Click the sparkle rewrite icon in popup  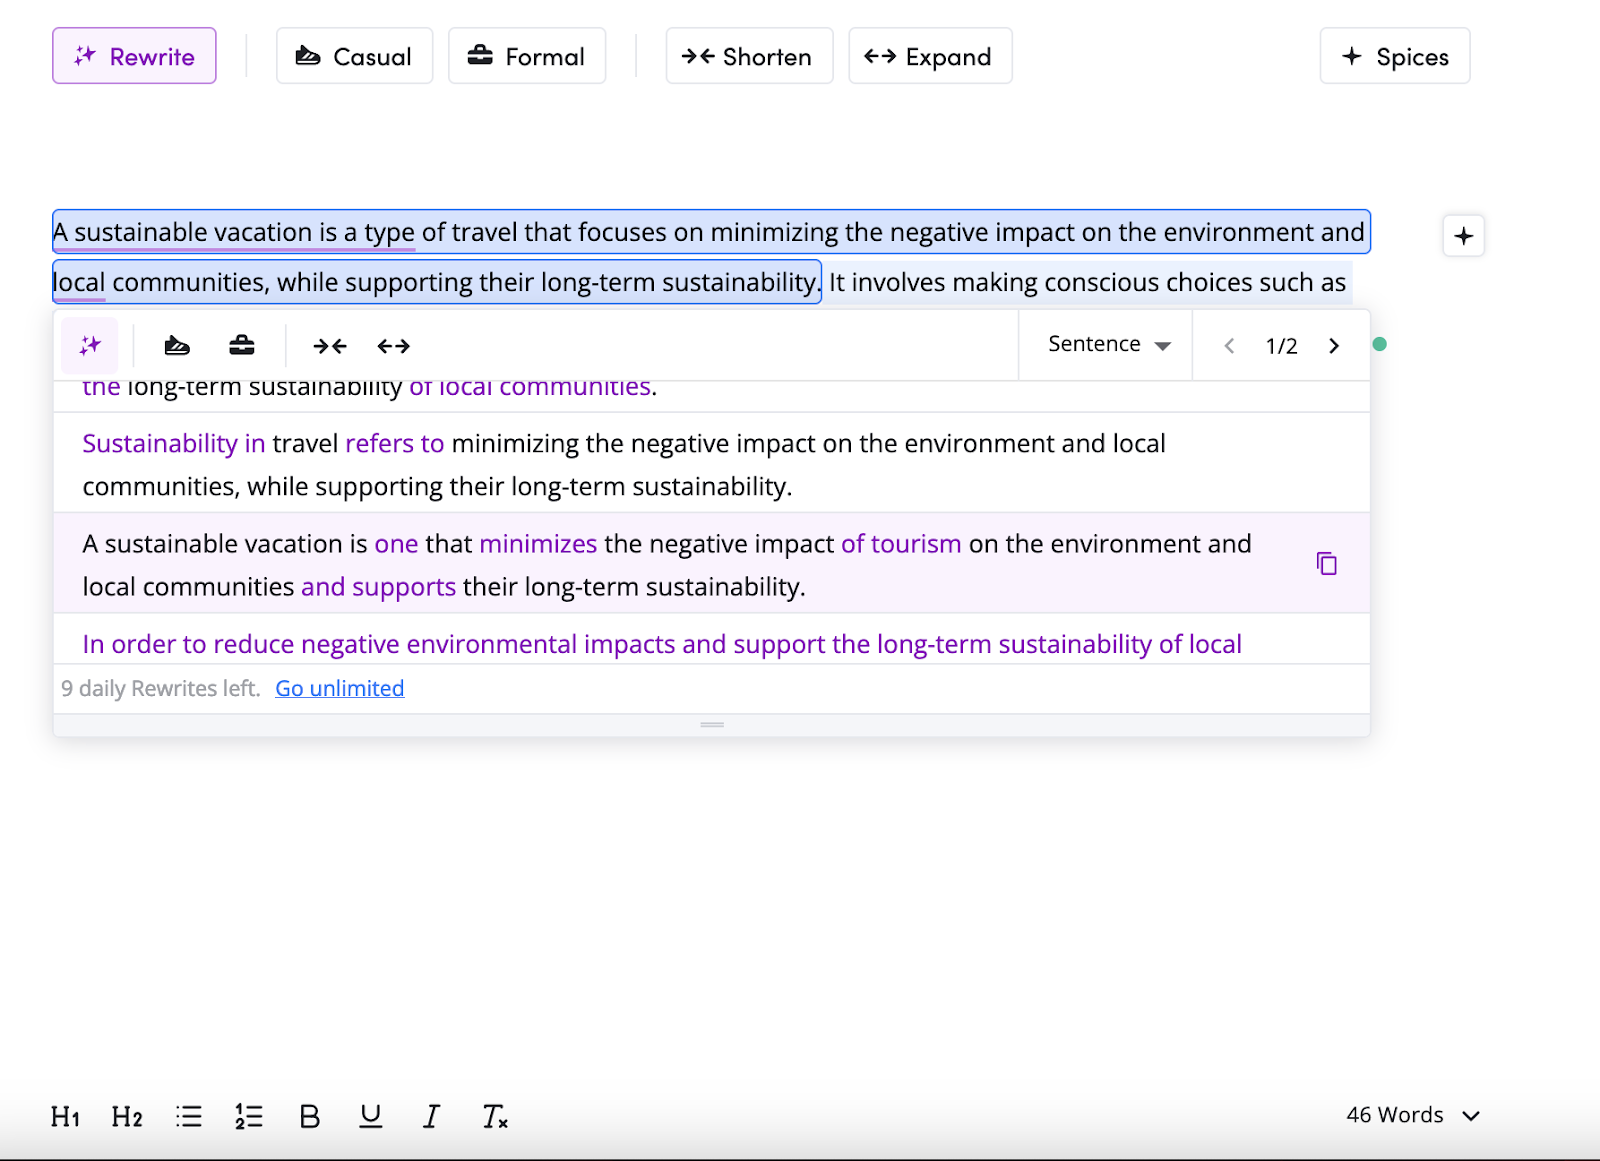tap(90, 346)
